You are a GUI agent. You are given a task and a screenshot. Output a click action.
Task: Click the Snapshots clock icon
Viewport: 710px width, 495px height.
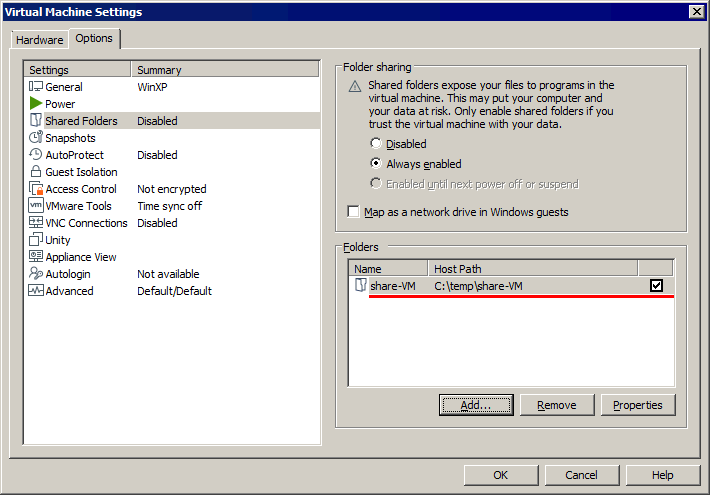[x=36, y=137]
